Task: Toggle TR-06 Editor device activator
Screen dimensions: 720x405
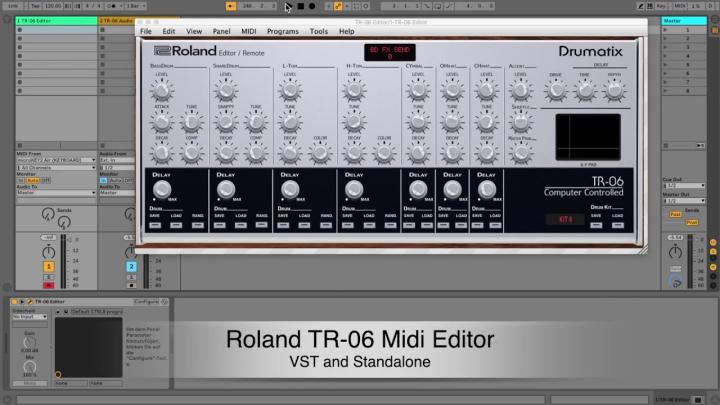Action: [x=14, y=302]
